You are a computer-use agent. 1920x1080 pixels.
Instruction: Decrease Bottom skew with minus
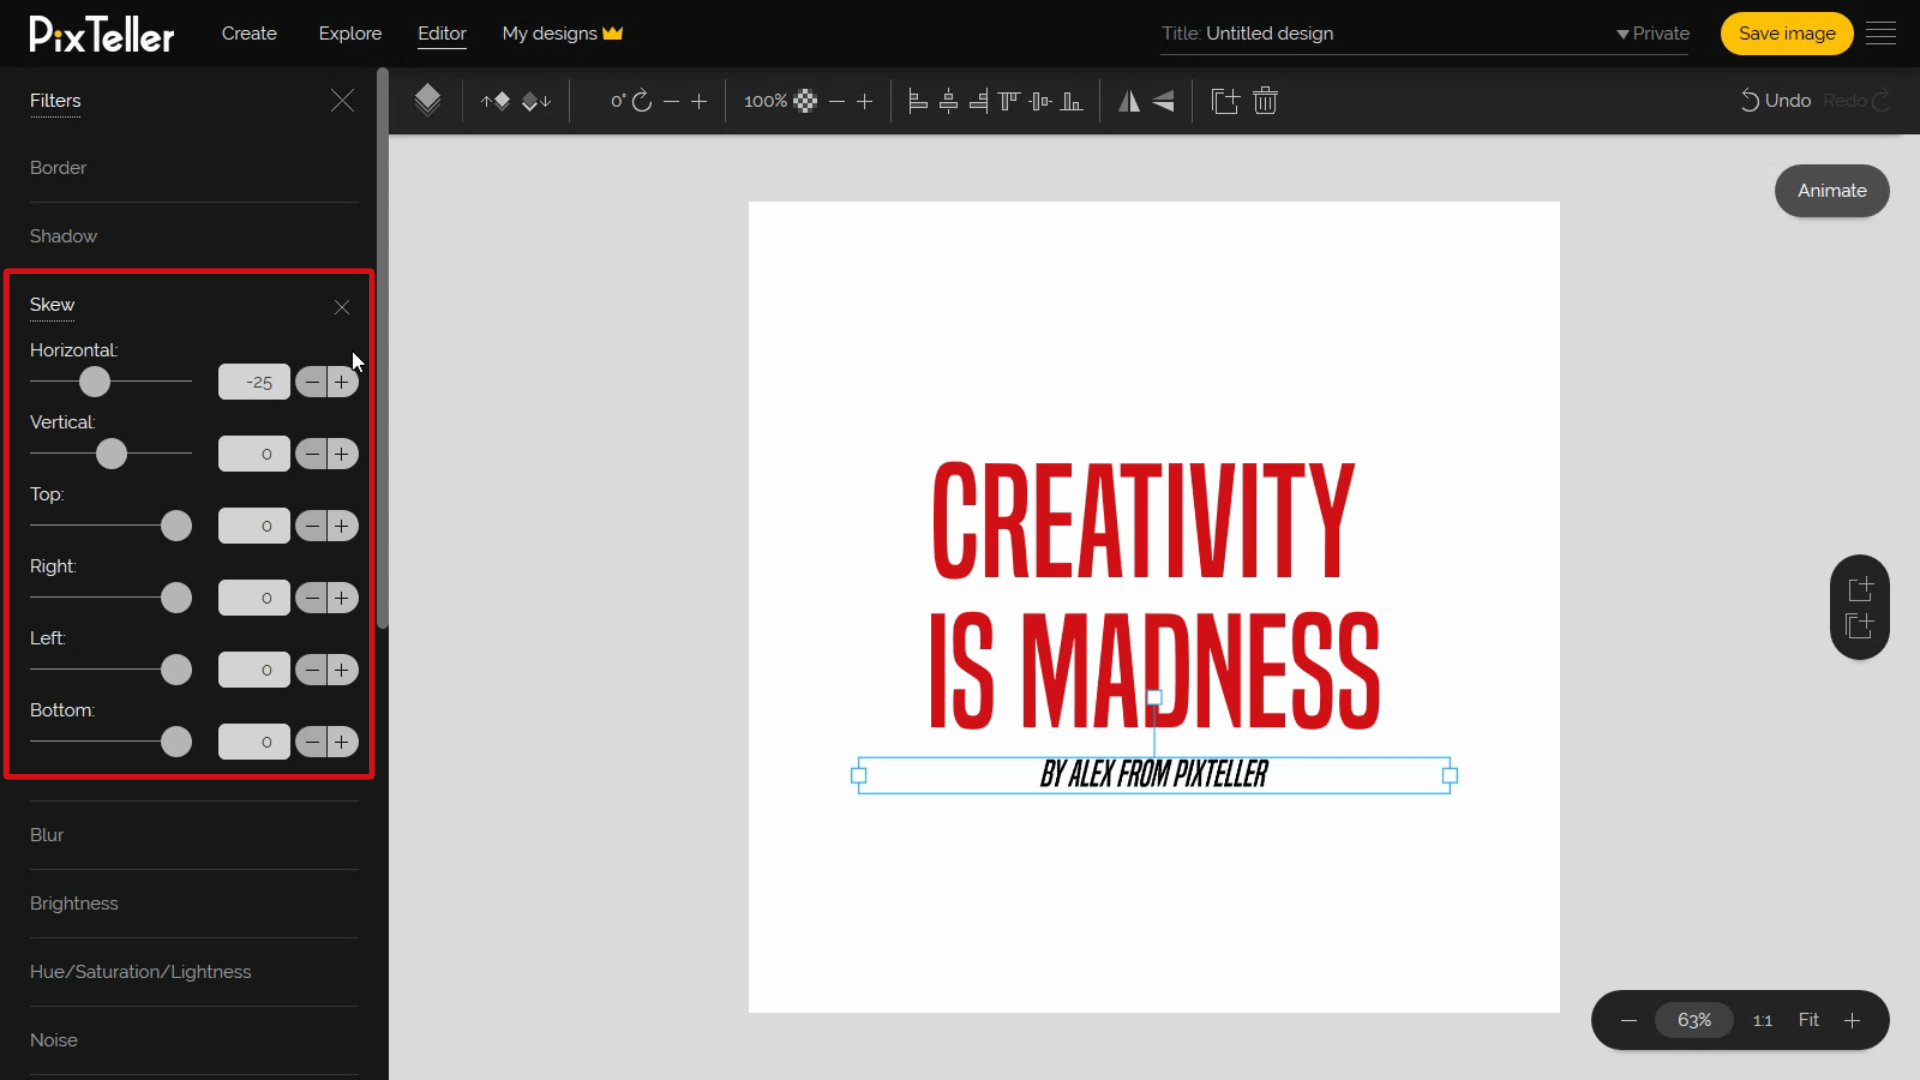[312, 742]
